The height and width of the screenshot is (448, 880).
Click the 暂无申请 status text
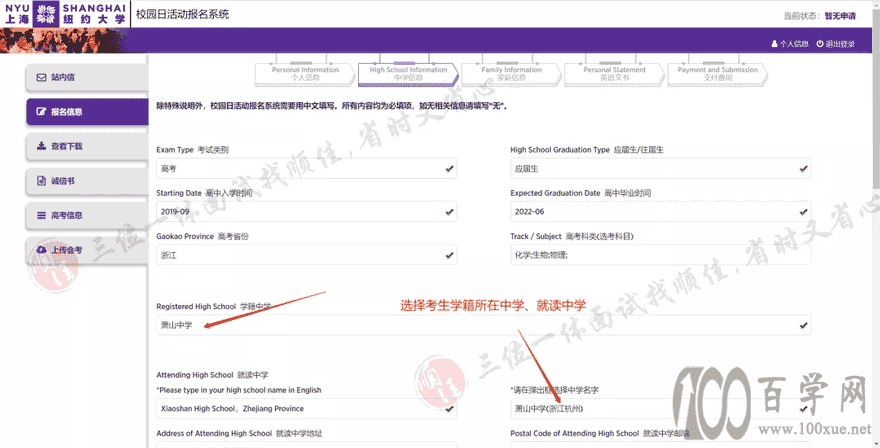[x=840, y=16]
